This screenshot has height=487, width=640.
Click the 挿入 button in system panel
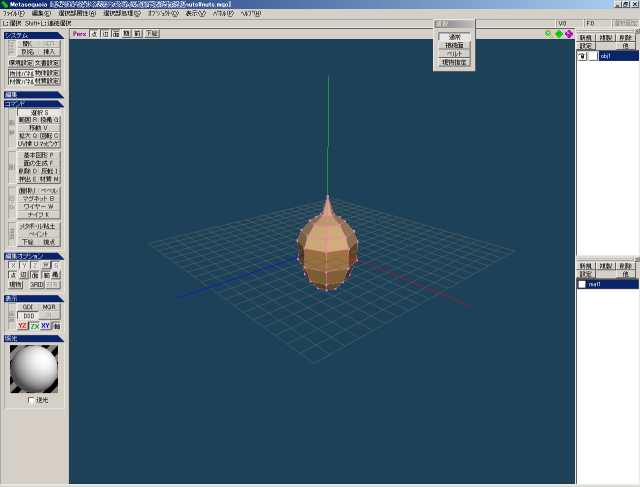pos(49,52)
